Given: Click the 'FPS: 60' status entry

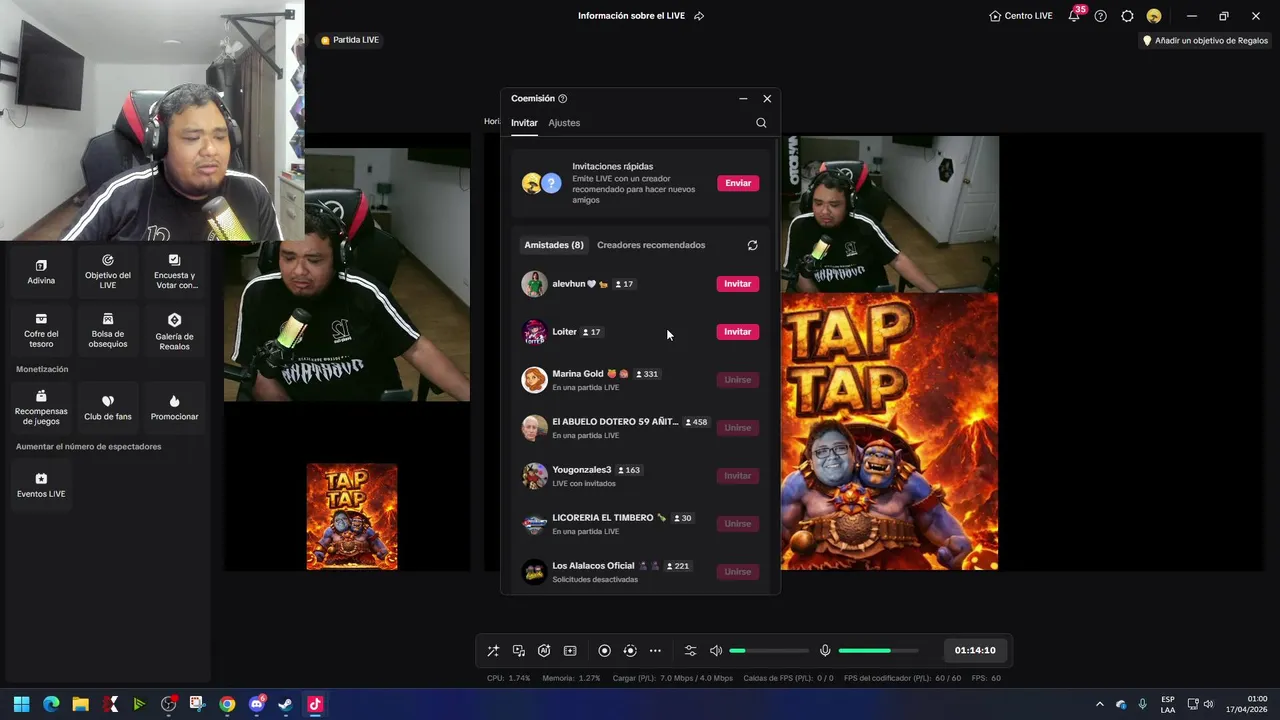Looking at the screenshot, I should tap(986, 678).
